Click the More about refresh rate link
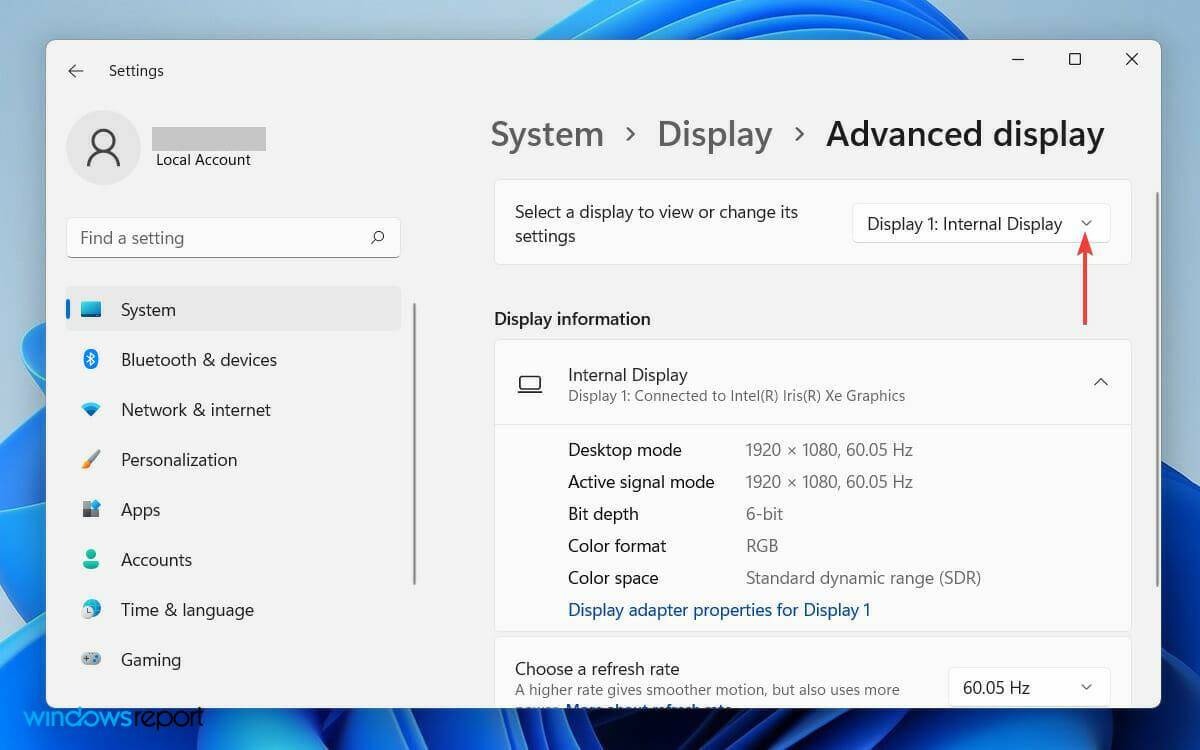Image resolution: width=1200 pixels, height=750 pixels. point(651,705)
